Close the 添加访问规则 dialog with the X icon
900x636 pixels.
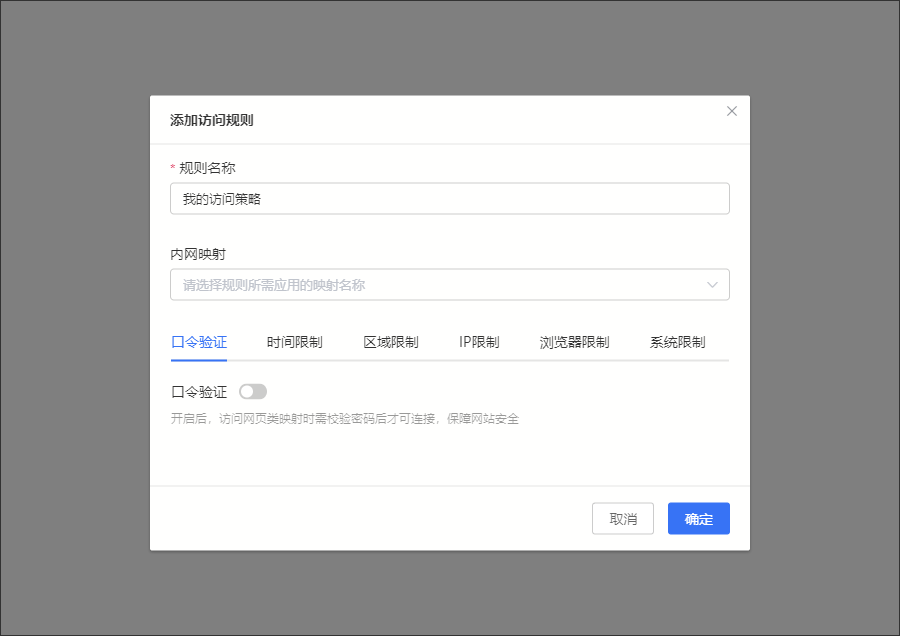731,111
